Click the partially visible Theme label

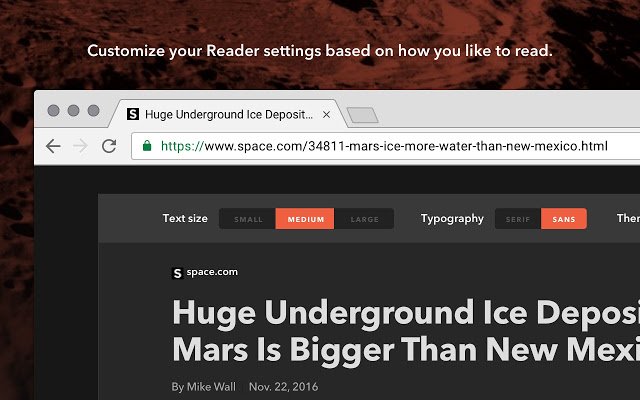pos(628,218)
